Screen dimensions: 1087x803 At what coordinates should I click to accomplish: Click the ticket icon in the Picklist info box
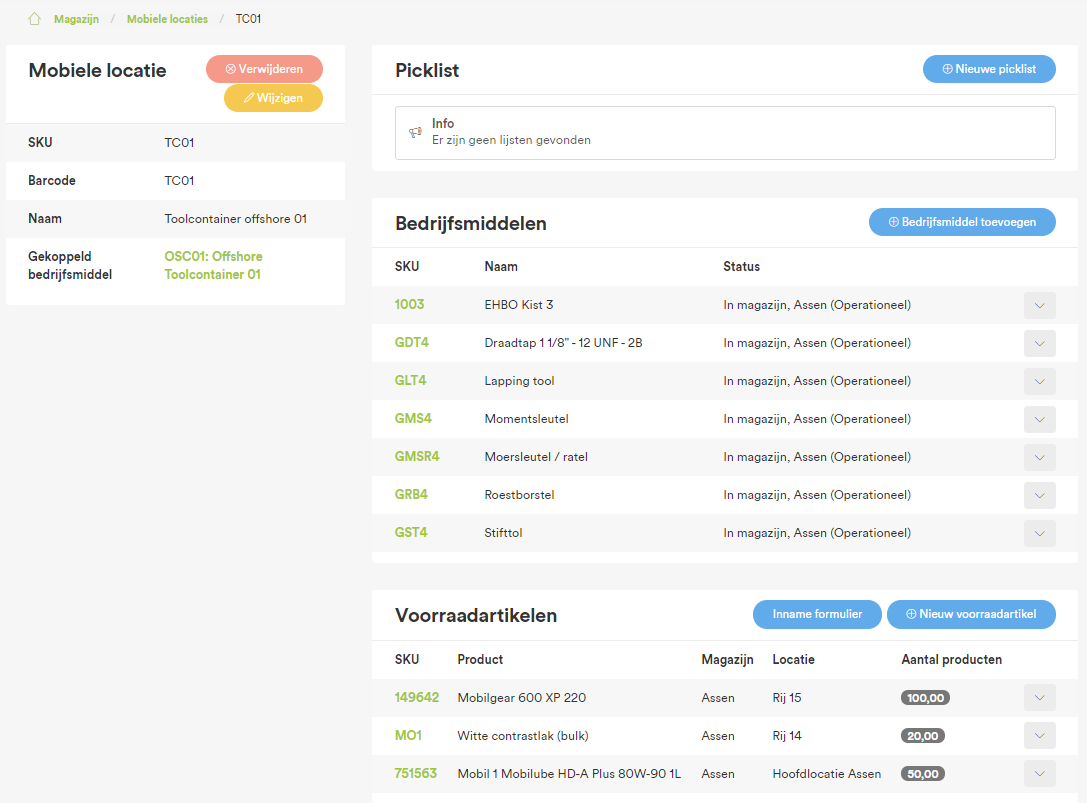click(415, 131)
